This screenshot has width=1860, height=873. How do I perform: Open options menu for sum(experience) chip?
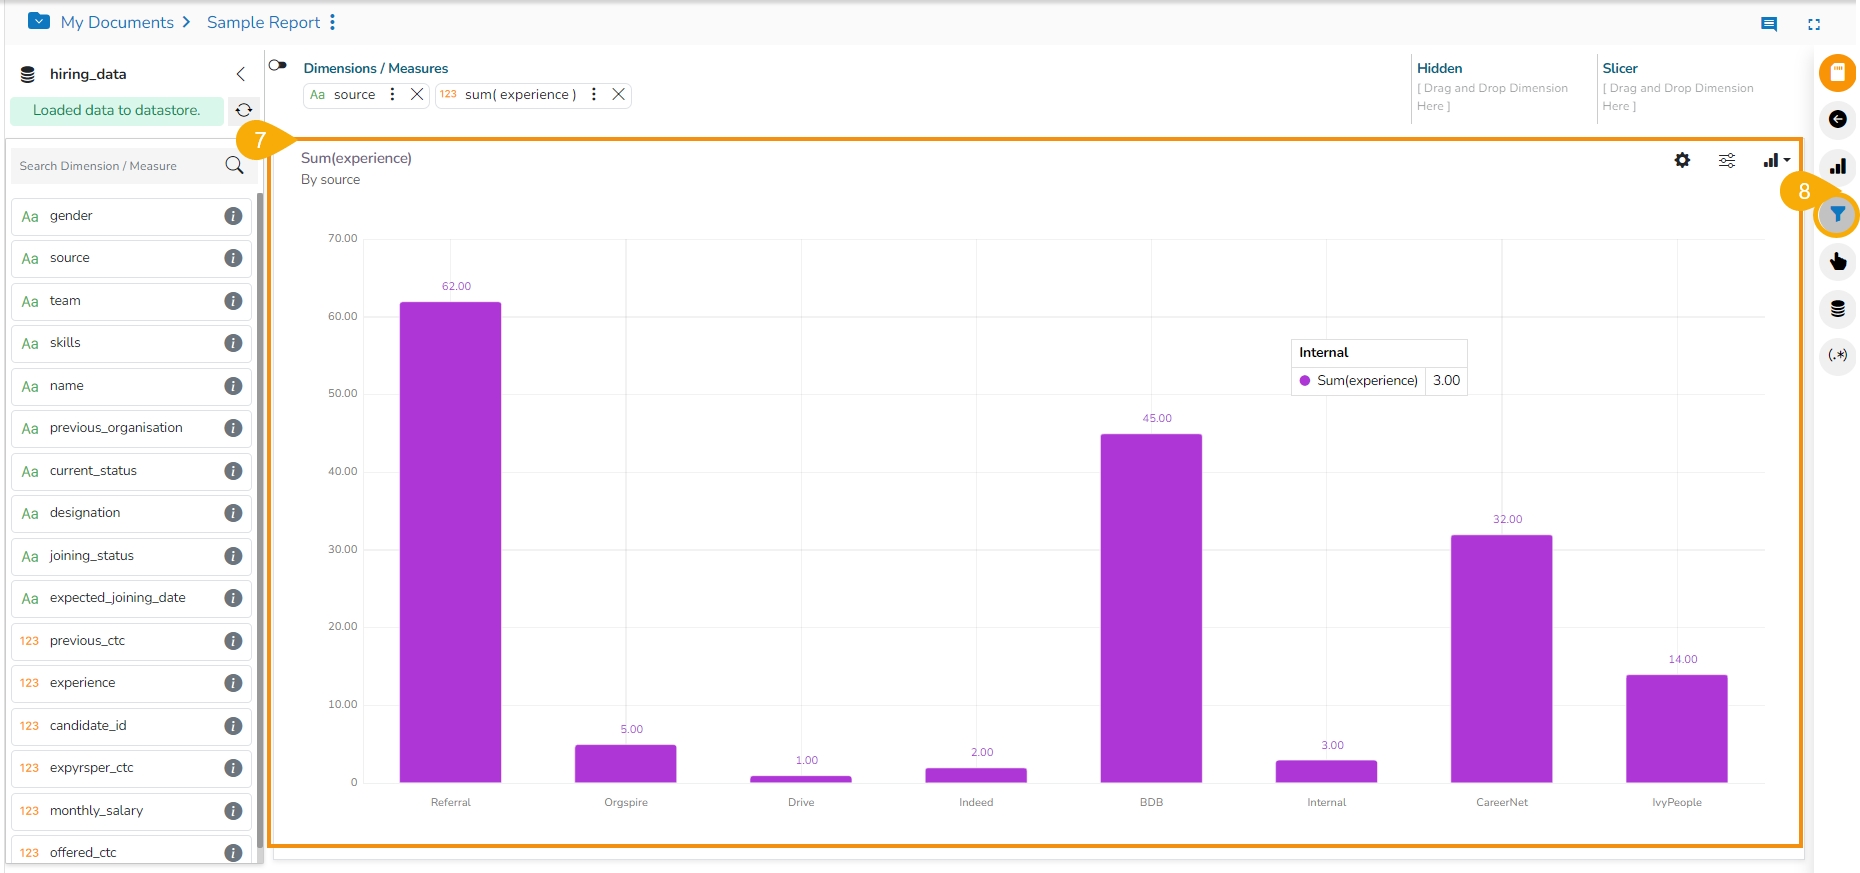pos(594,94)
